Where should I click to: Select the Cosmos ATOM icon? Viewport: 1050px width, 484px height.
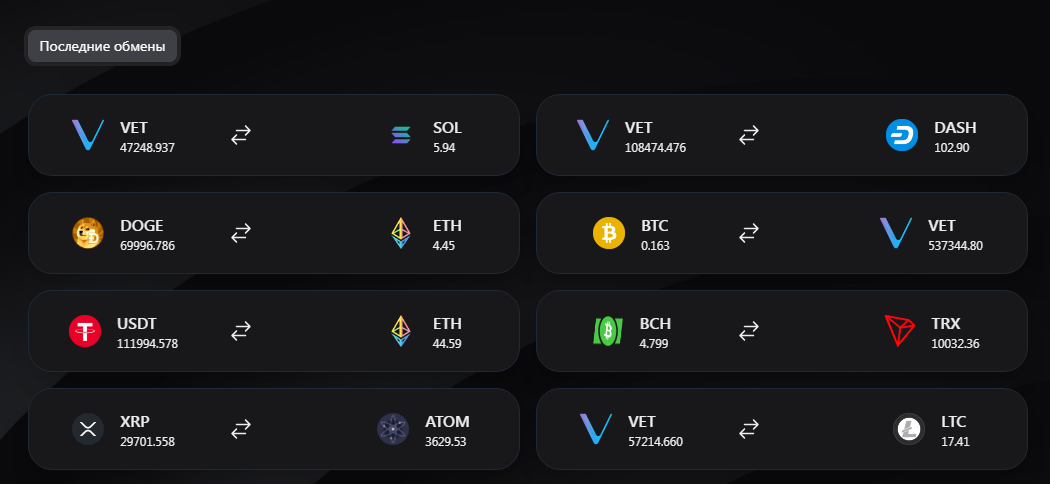393,429
